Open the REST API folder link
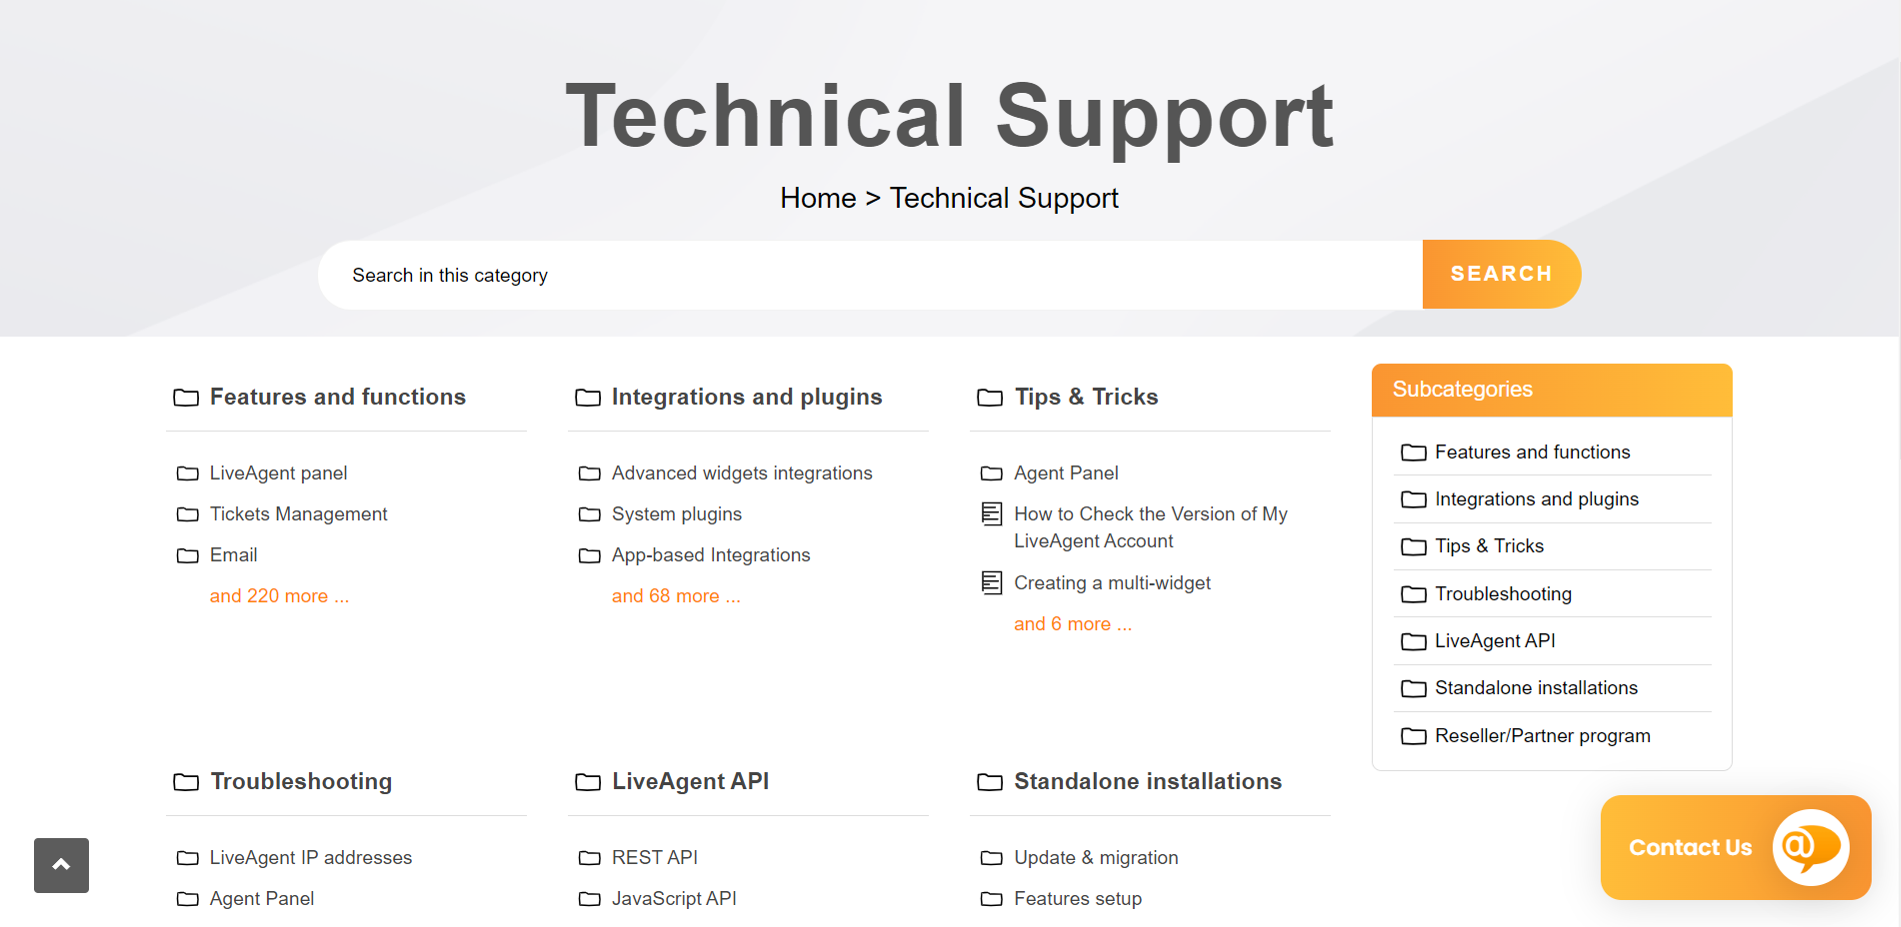The image size is (1901, 927). [654, 858]
